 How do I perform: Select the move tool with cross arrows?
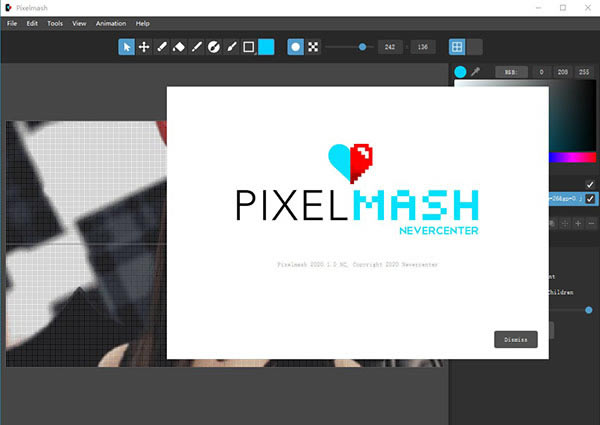click(x=144, y=47)
